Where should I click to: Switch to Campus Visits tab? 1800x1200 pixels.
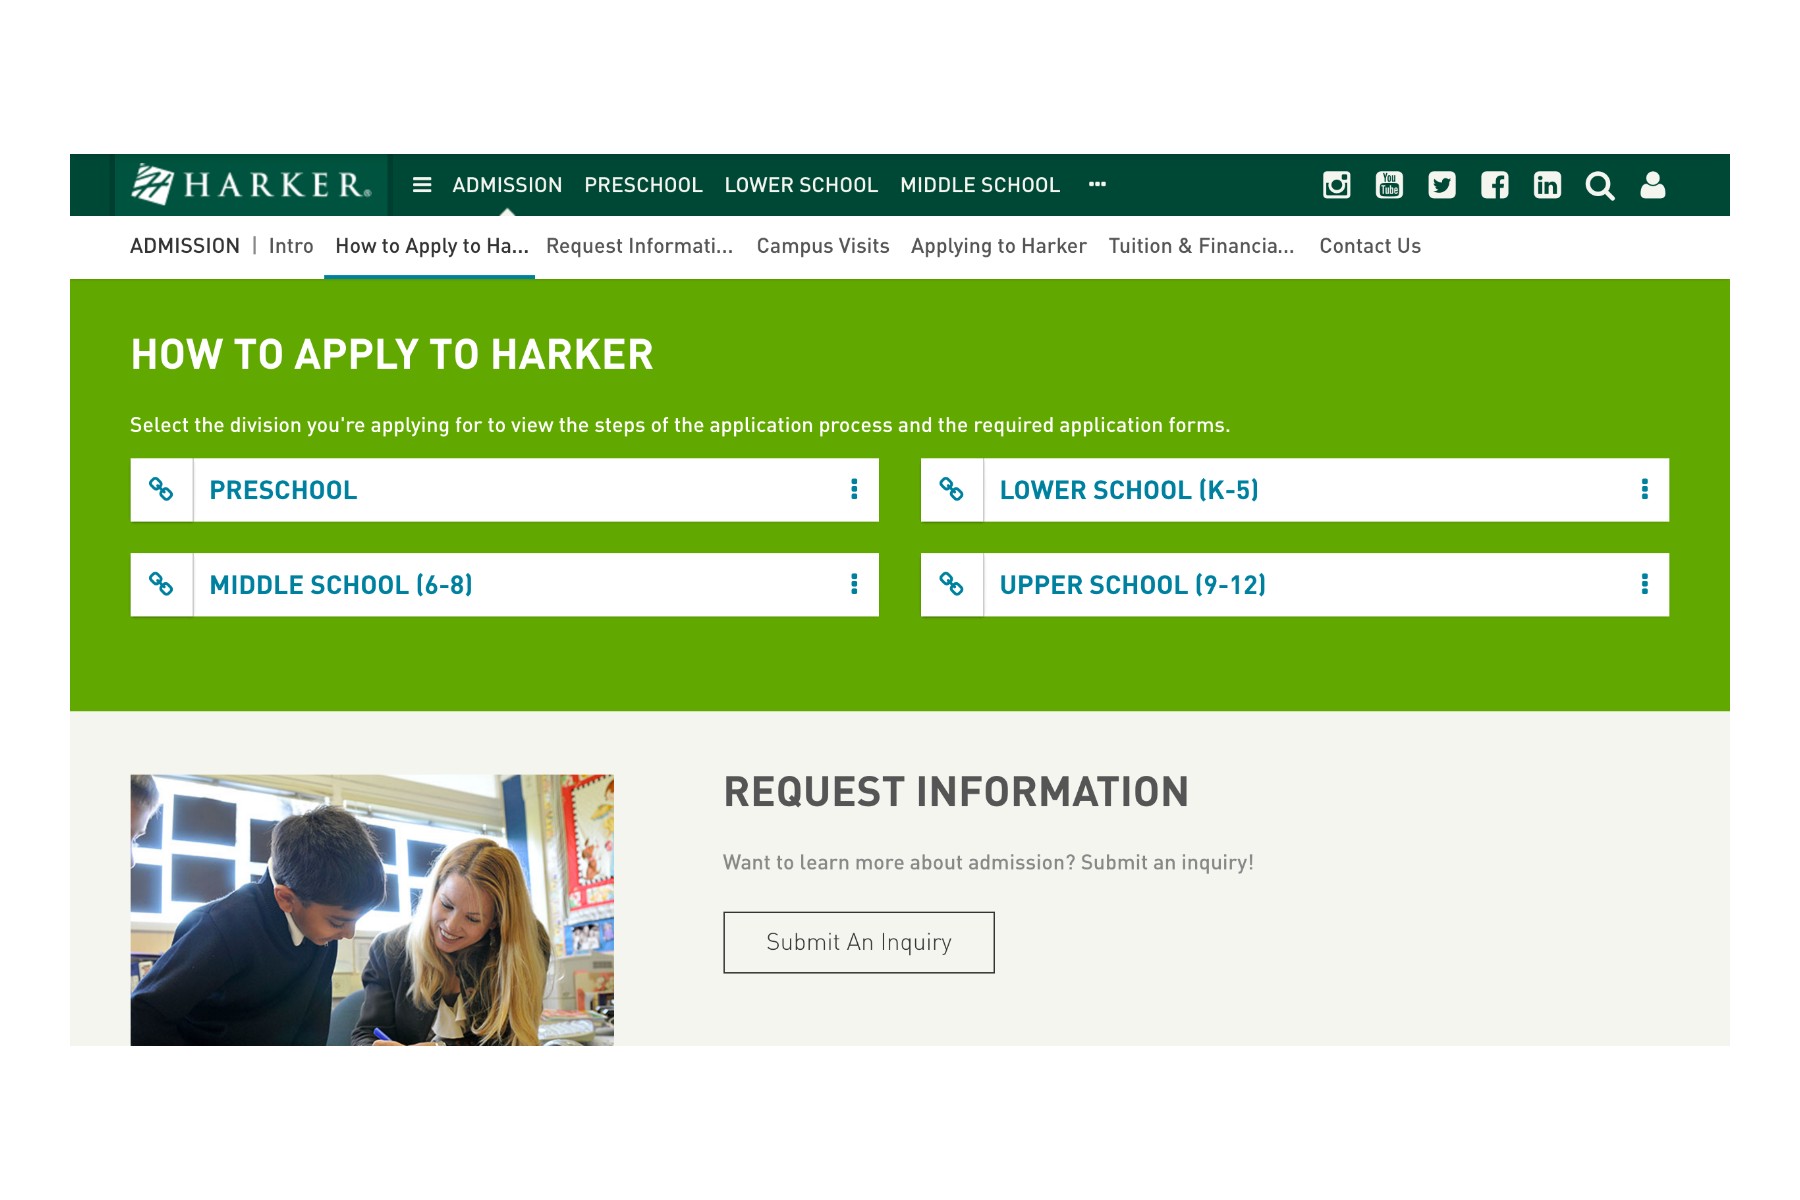823,246
